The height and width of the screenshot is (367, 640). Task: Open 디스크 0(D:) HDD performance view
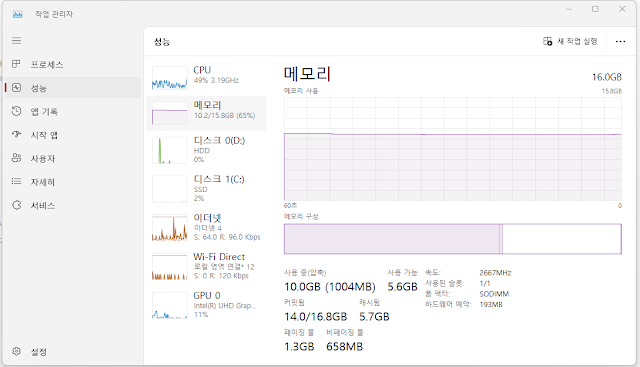pos(206,150)
